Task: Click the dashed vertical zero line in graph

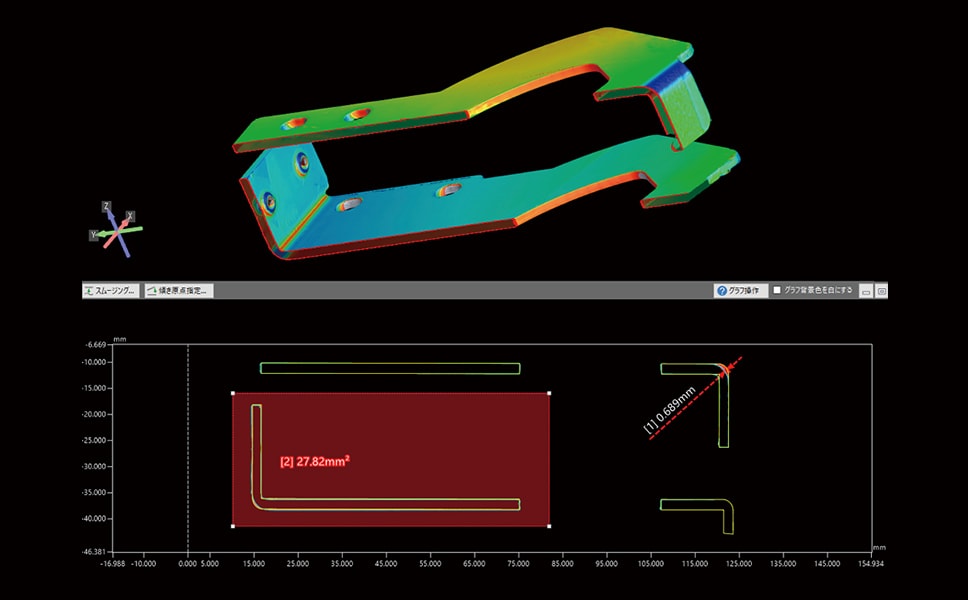Action: tap(188, 448)
